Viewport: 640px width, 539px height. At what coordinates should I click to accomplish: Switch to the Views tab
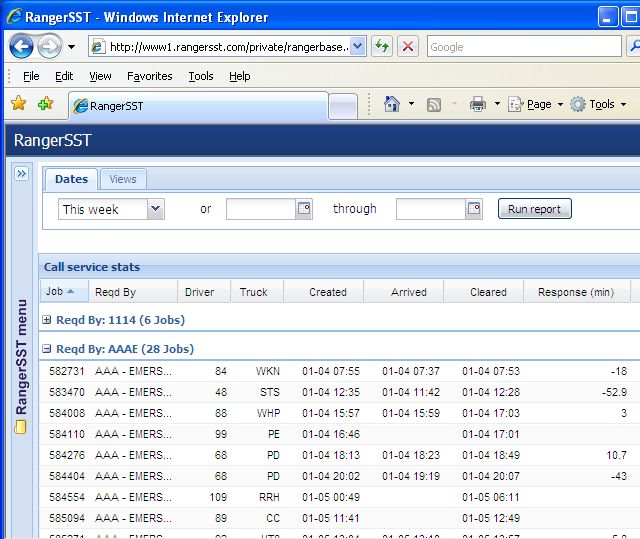click(122, 179)
